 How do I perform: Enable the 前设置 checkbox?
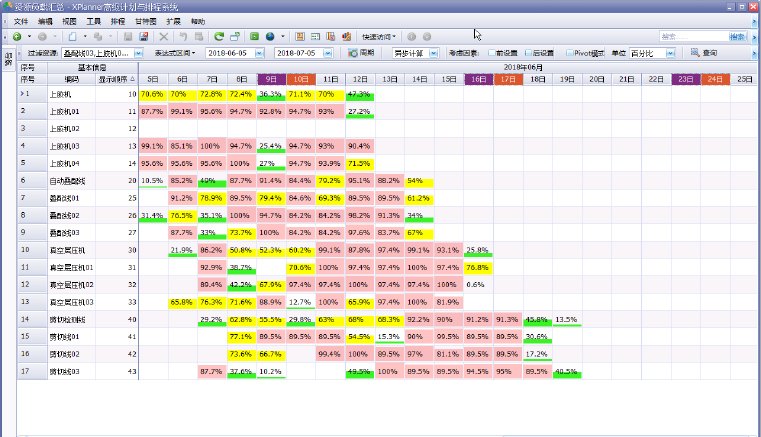(x=492, y=53)
